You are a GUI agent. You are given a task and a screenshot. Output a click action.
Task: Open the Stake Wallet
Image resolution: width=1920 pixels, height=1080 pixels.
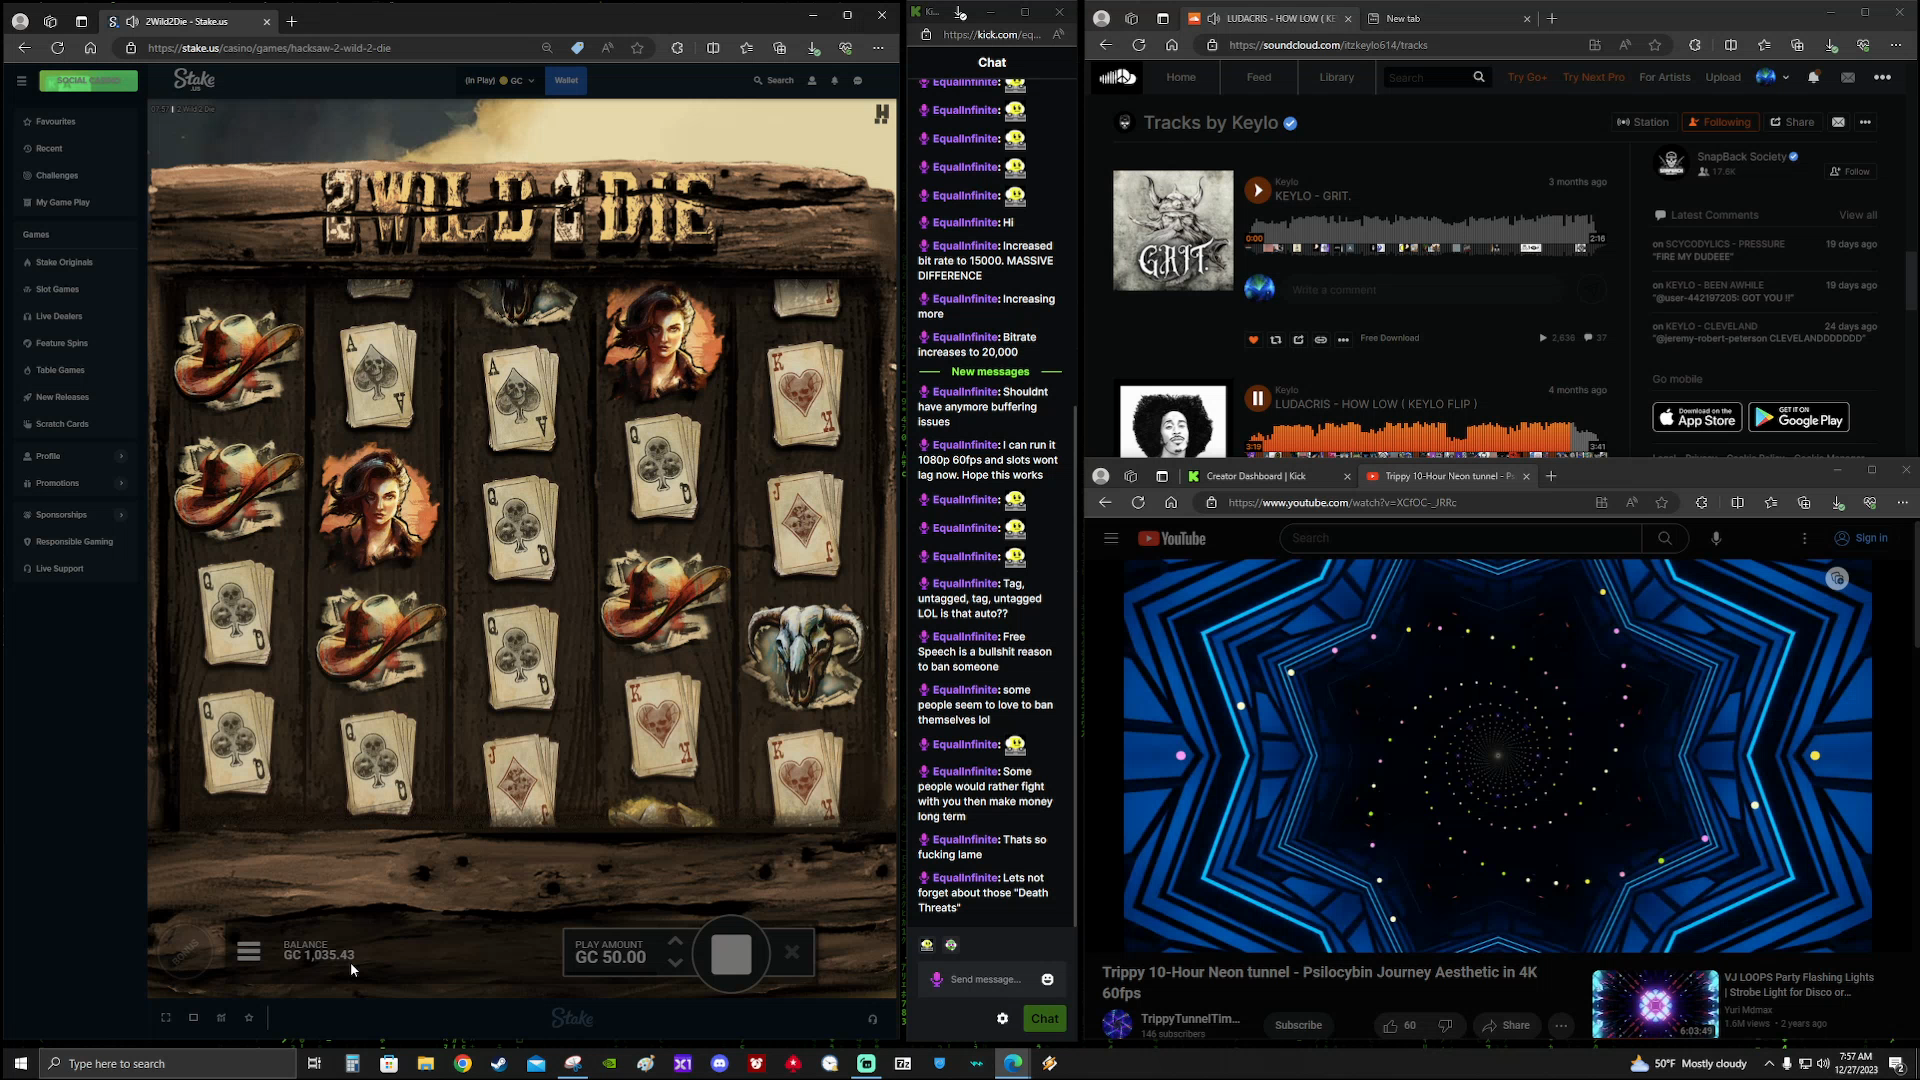pos(566,81)
